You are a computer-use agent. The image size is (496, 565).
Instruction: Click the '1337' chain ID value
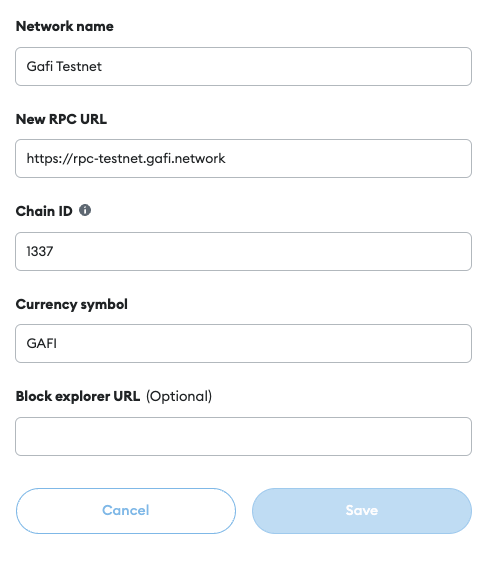[40, 252]
